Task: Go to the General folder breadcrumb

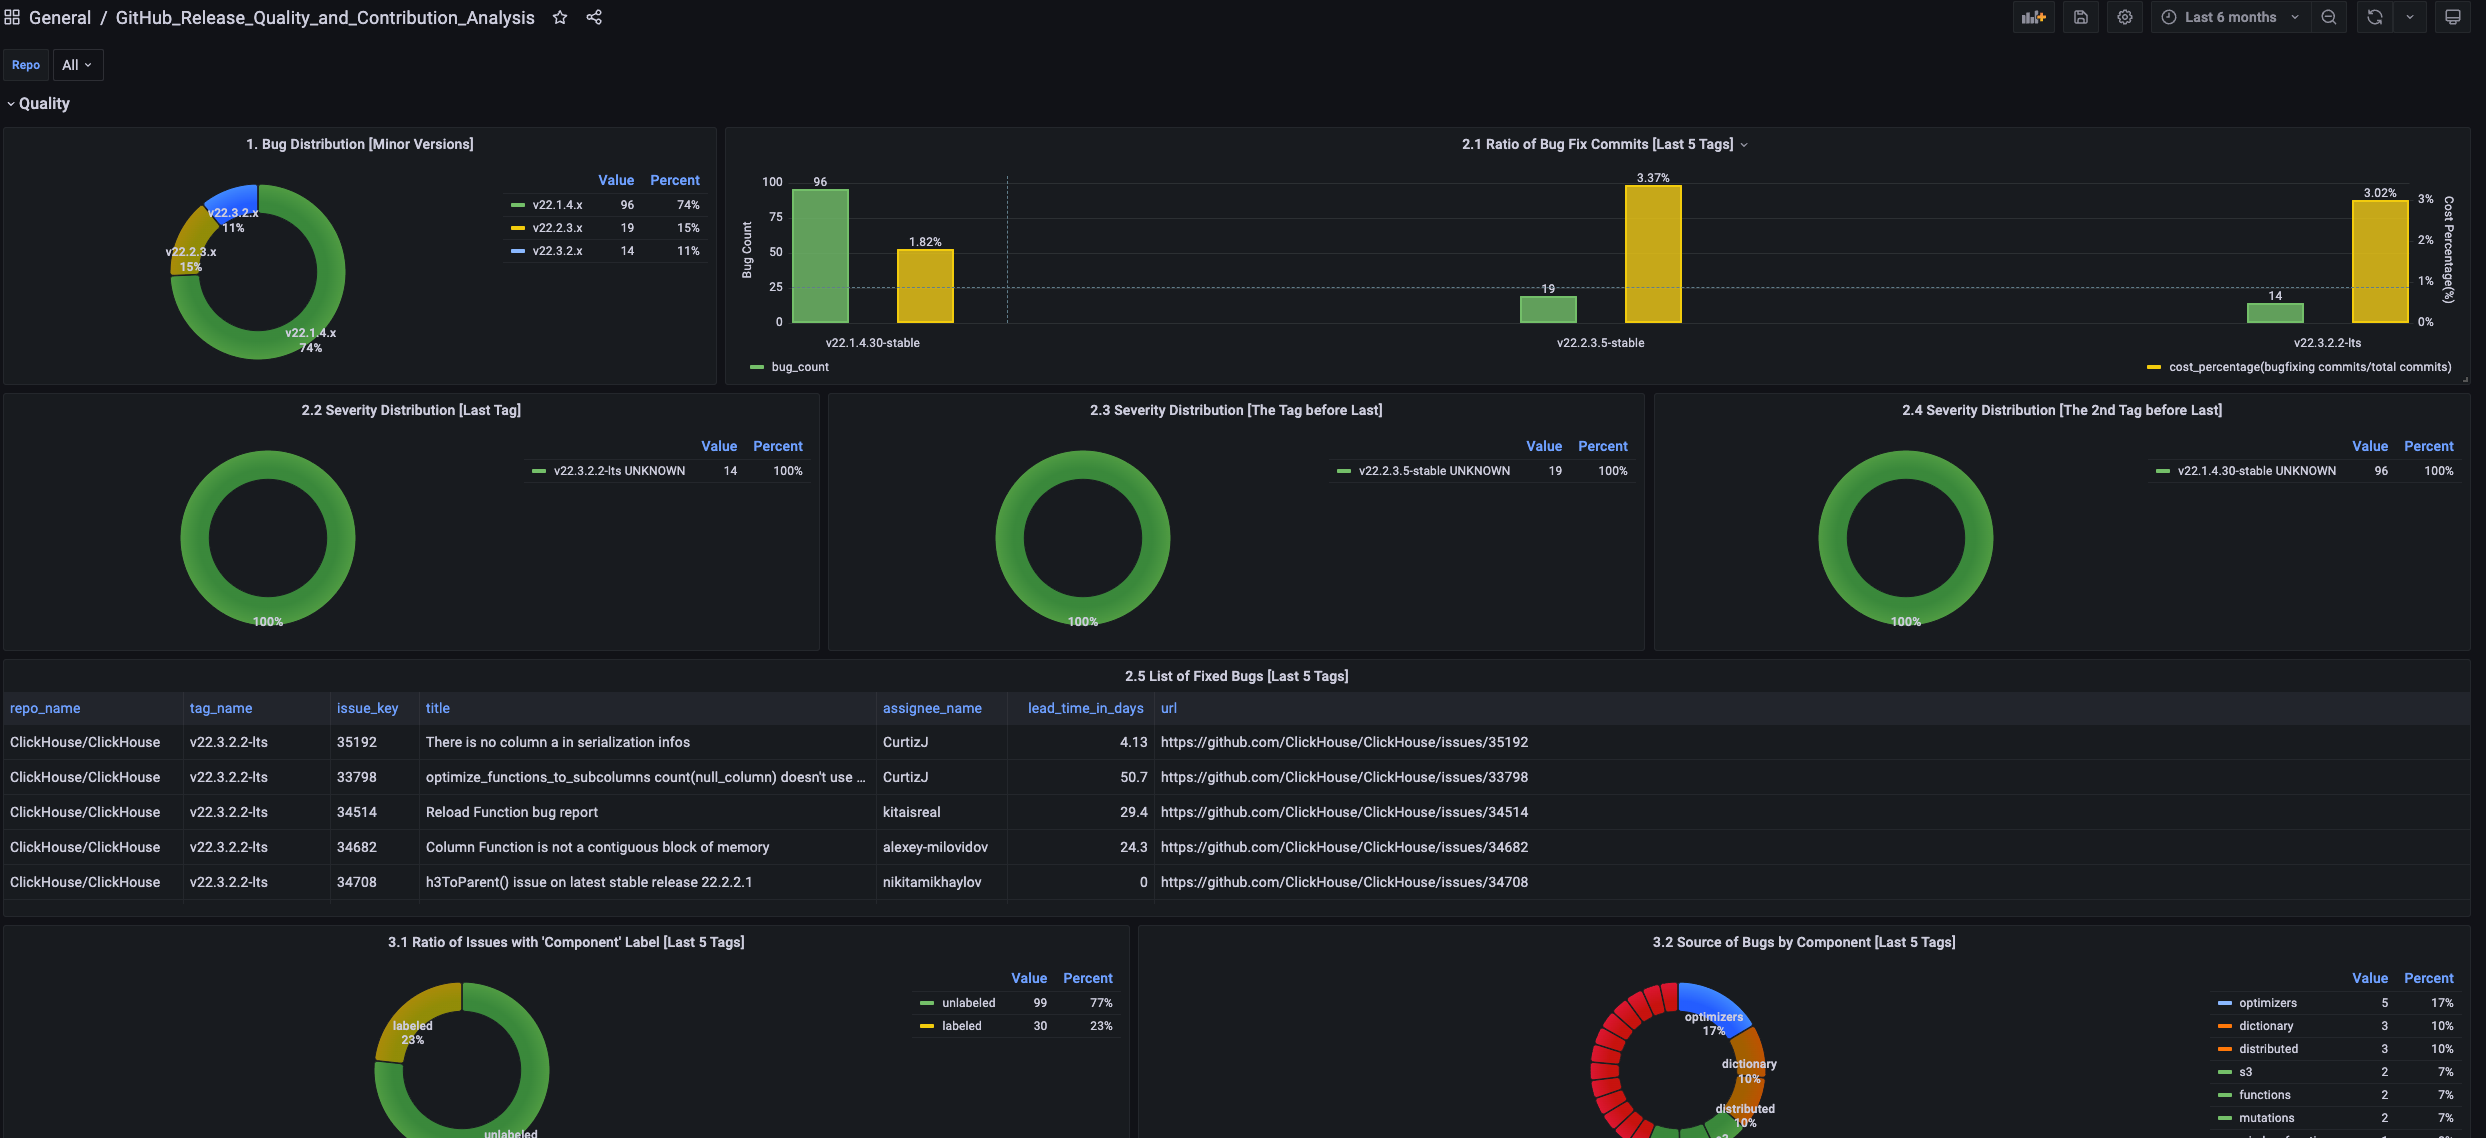Action: [59, 17]
